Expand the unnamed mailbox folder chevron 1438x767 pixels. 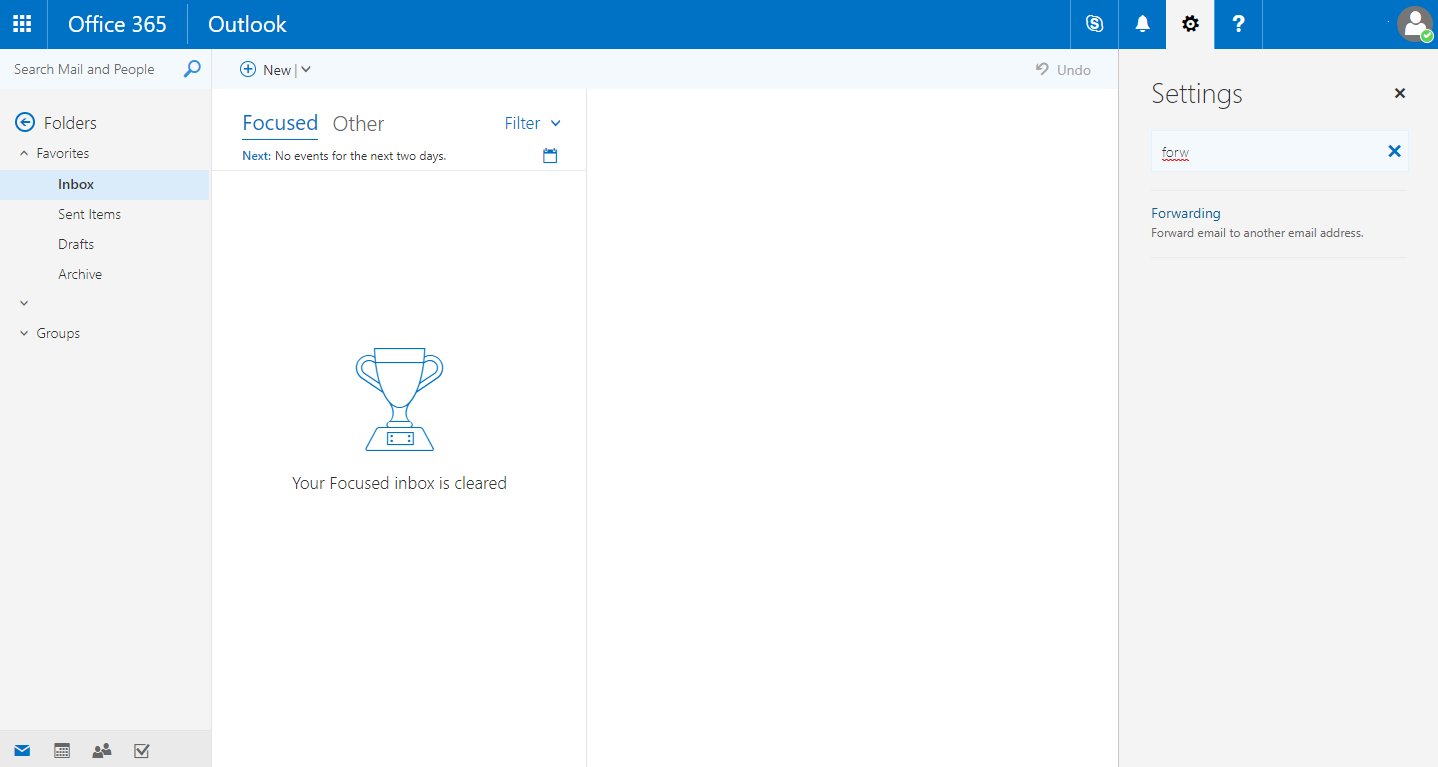25,303
